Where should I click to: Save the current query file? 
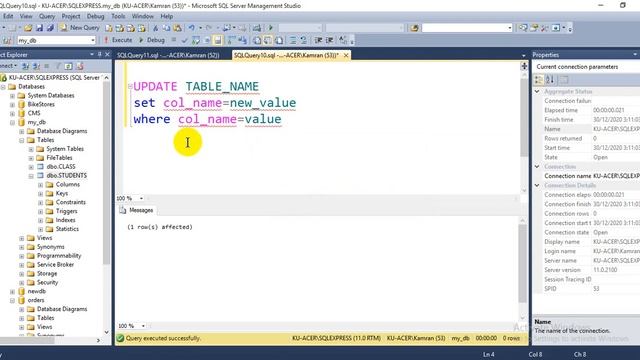39,28
